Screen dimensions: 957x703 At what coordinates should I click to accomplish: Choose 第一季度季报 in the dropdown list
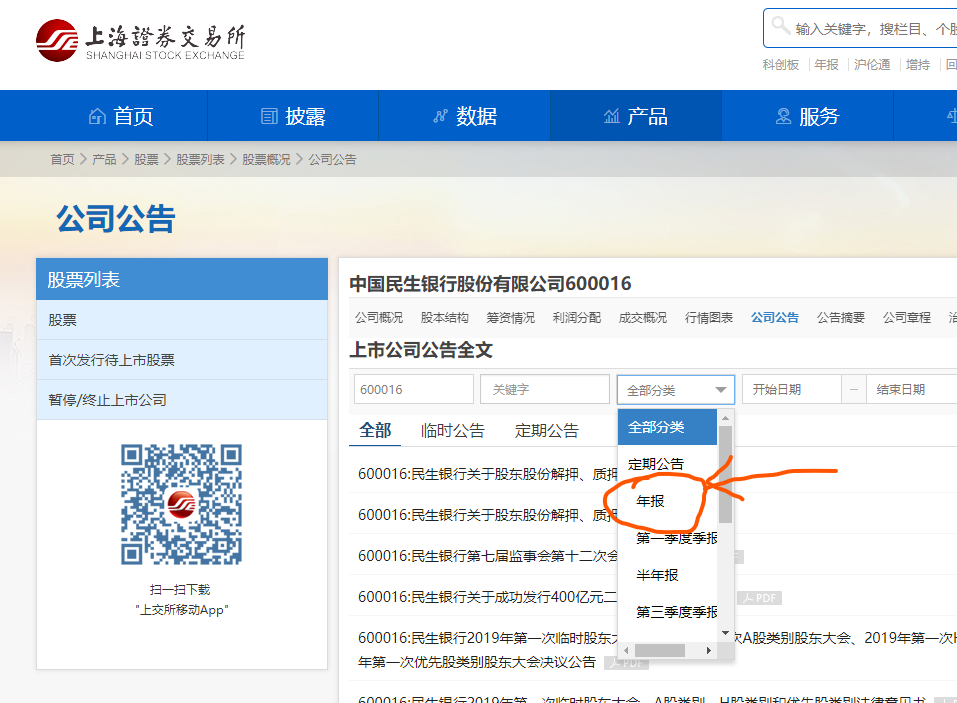pos(668,538)
